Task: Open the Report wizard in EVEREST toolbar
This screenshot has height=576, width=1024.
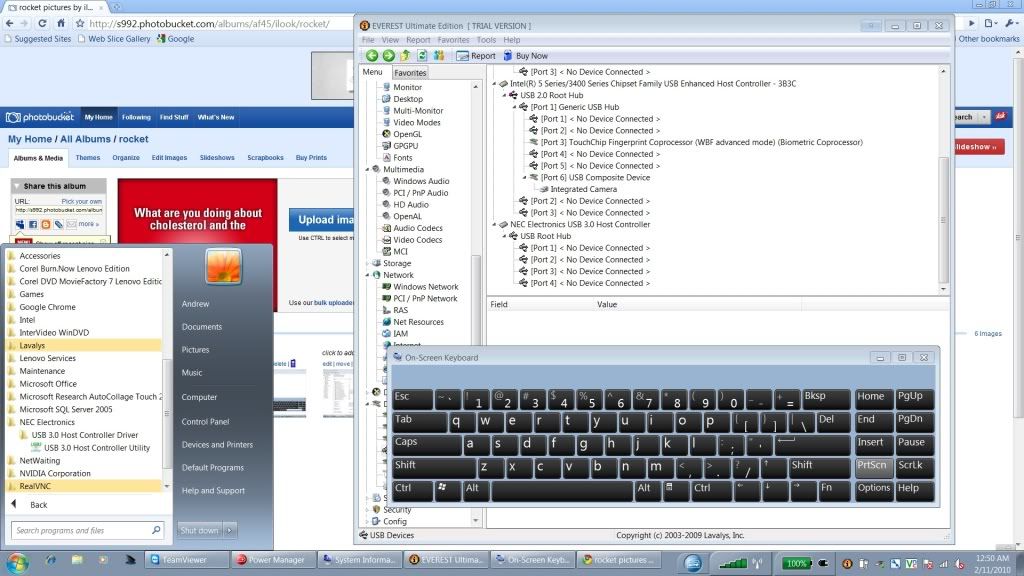Action: point(476,56)
